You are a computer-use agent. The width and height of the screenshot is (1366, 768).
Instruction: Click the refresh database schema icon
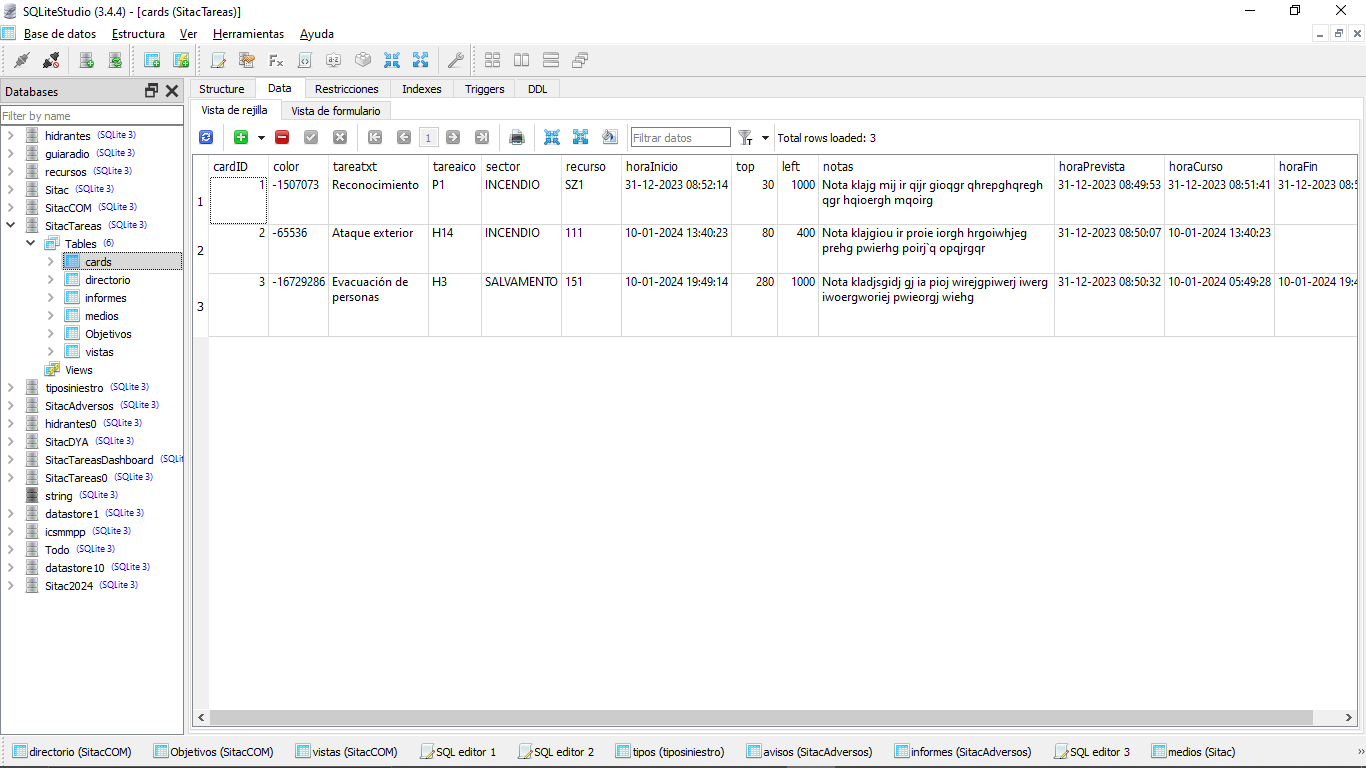(x=115, y=60)
